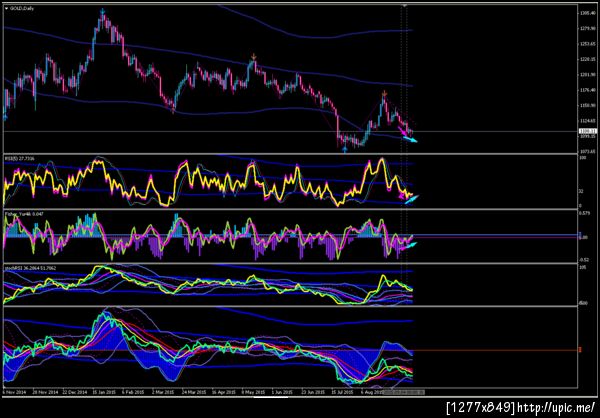
Task: Select the blue up arrow at July 2015 low
Action: pyautogui.click(x=345, y=150)
